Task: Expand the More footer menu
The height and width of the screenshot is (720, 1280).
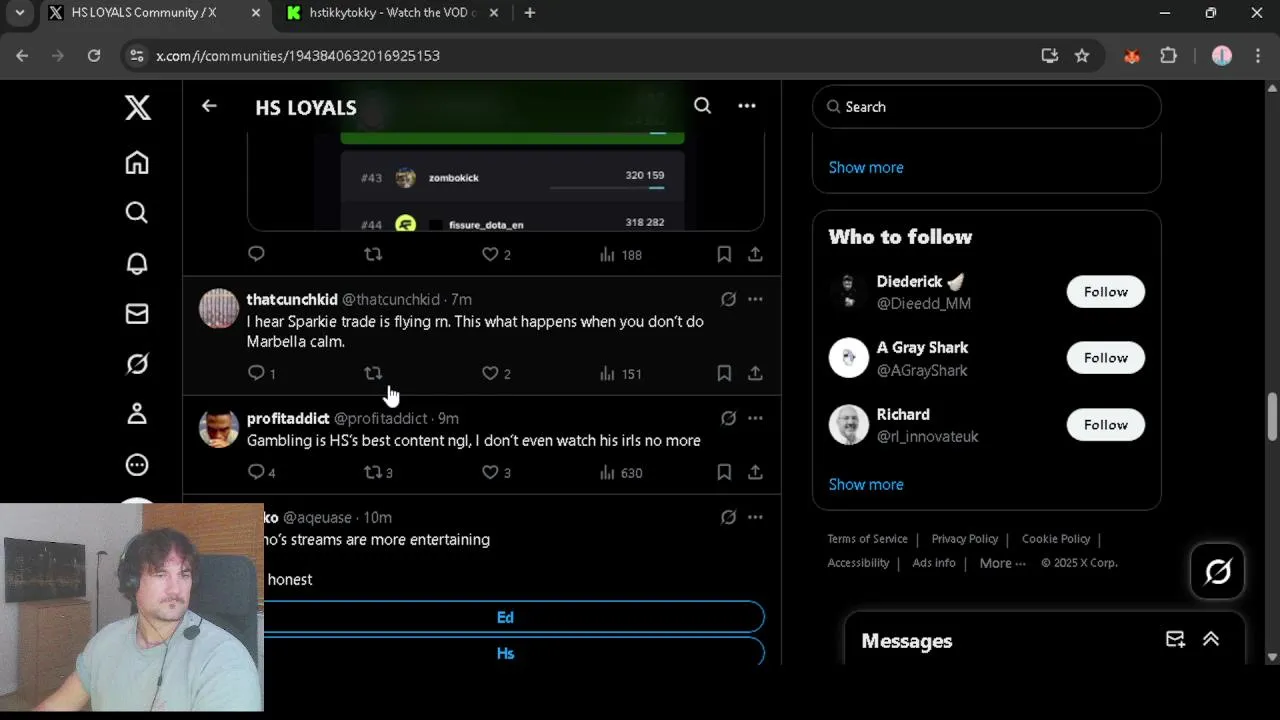Action: point(1002,563)
